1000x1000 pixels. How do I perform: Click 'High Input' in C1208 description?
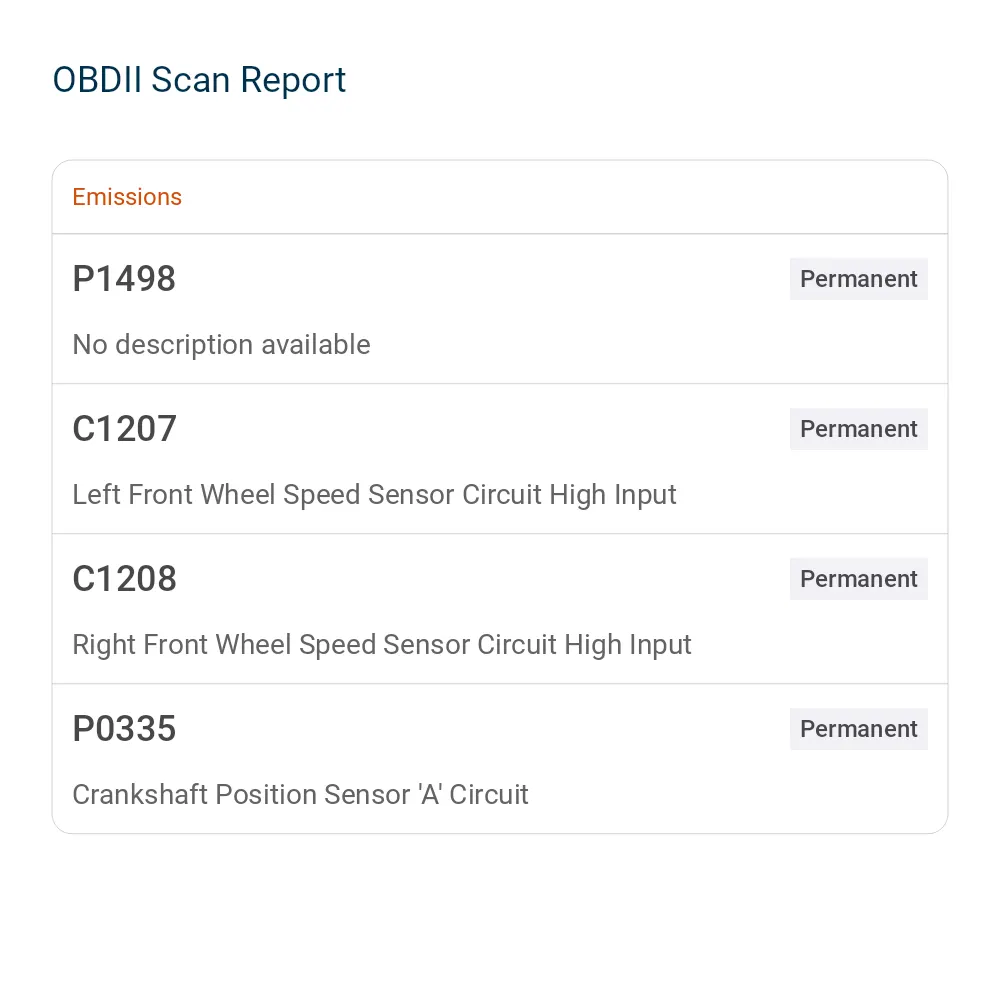click(628, 645)
